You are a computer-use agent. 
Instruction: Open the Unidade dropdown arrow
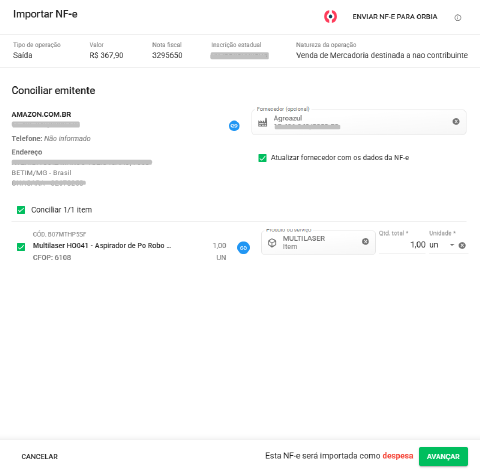click(452, 245)
